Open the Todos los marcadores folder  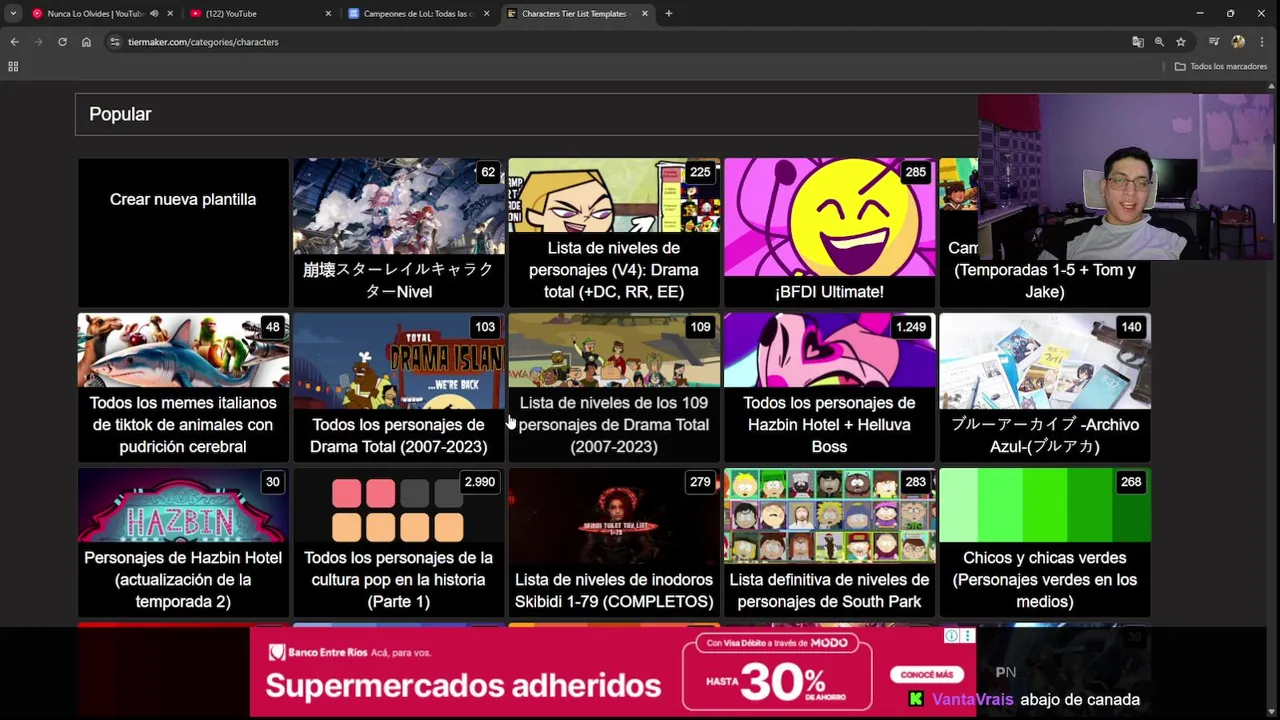(x=1220, y=66)
